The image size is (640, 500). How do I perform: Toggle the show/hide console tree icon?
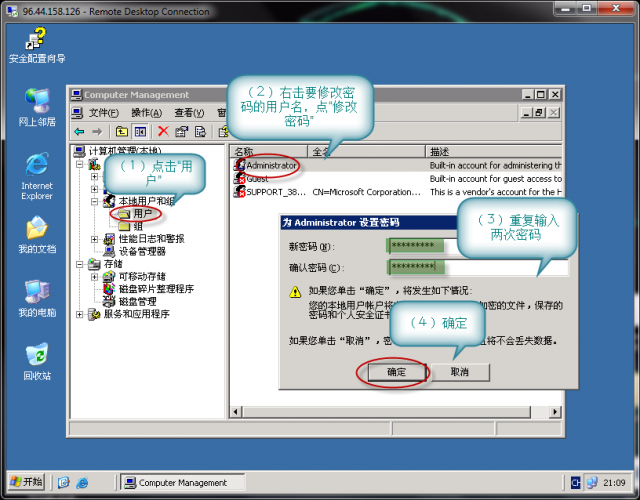(140, 131)
